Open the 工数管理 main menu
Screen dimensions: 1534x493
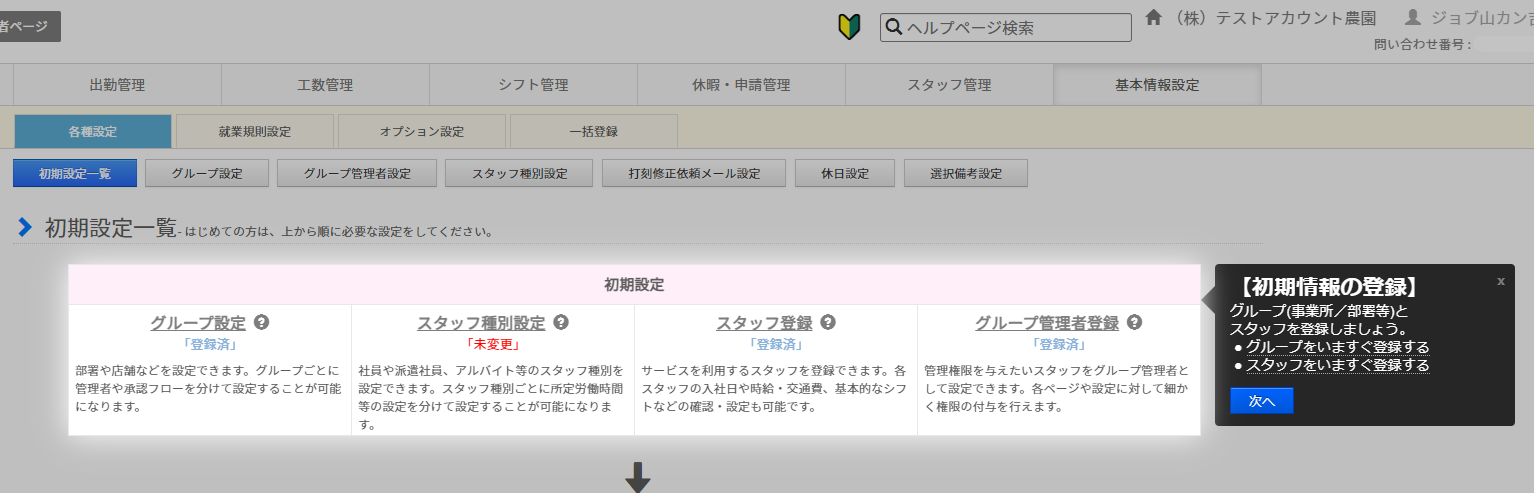tap(325, 85)
